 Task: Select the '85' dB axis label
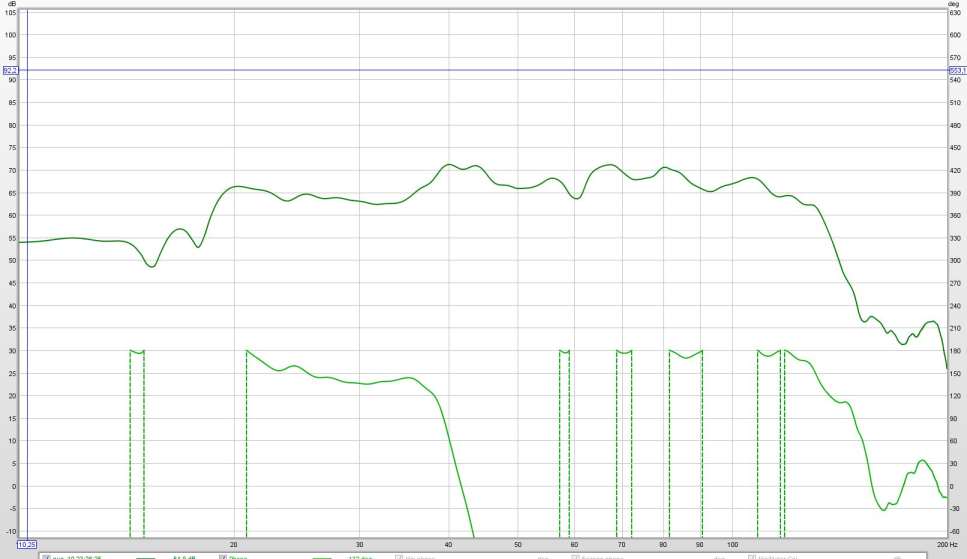pyautogui.click(x=12, y=102)
